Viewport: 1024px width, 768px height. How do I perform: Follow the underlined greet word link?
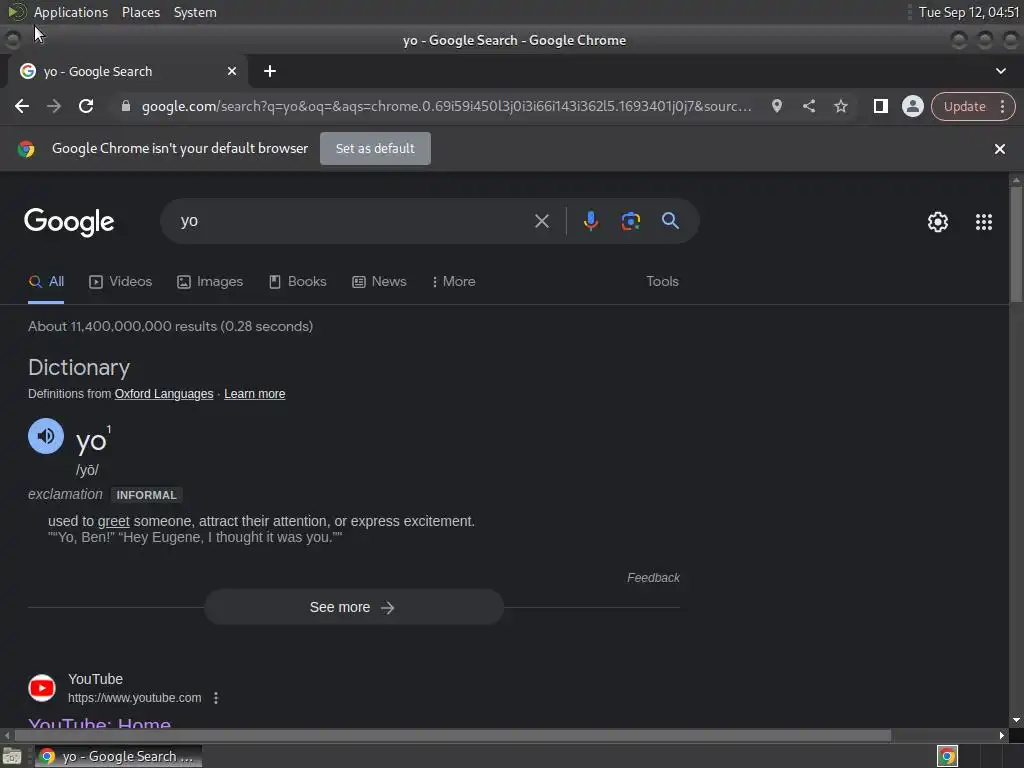[114, 521]
